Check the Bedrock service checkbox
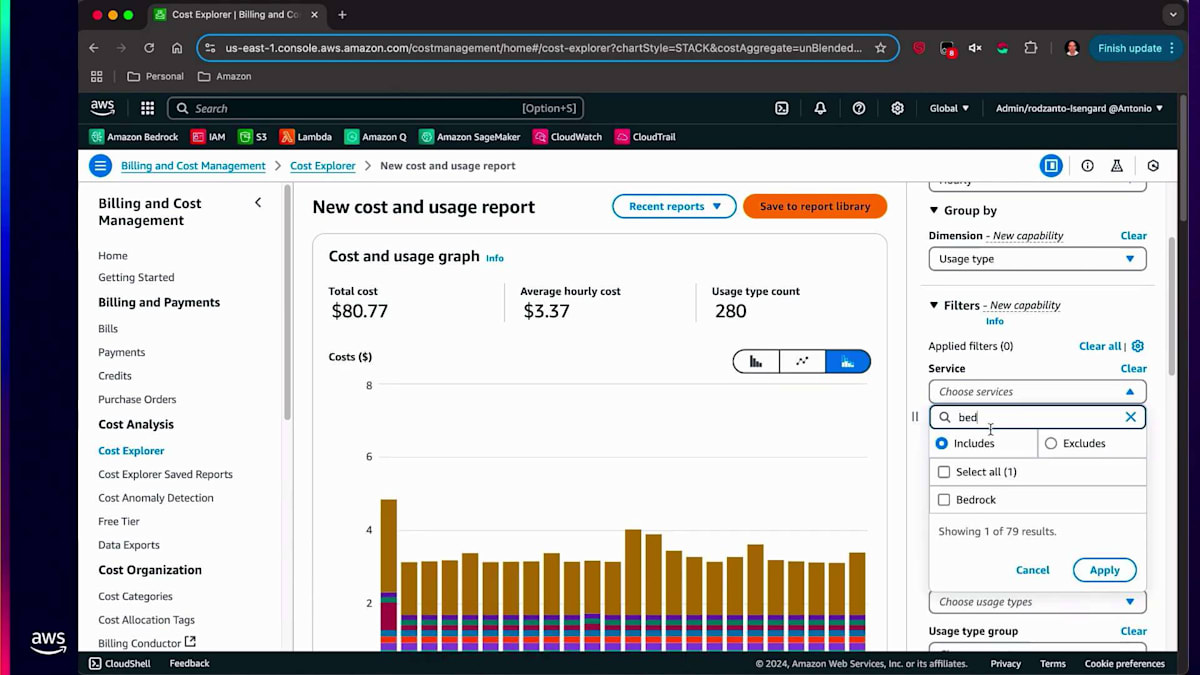This screenshot has width=1200, height=675. coord(944,500)
